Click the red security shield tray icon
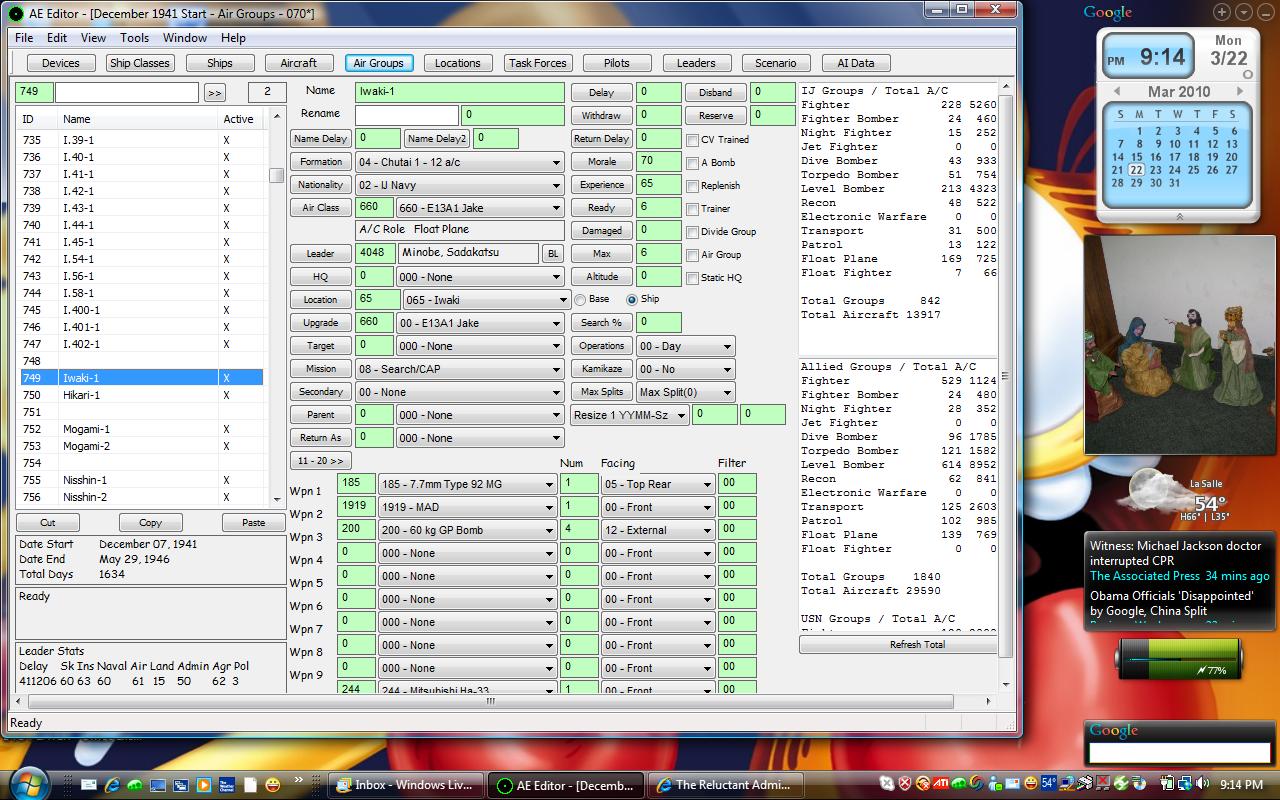This screenshot has width=1280, height=800. tap(905, 783)
